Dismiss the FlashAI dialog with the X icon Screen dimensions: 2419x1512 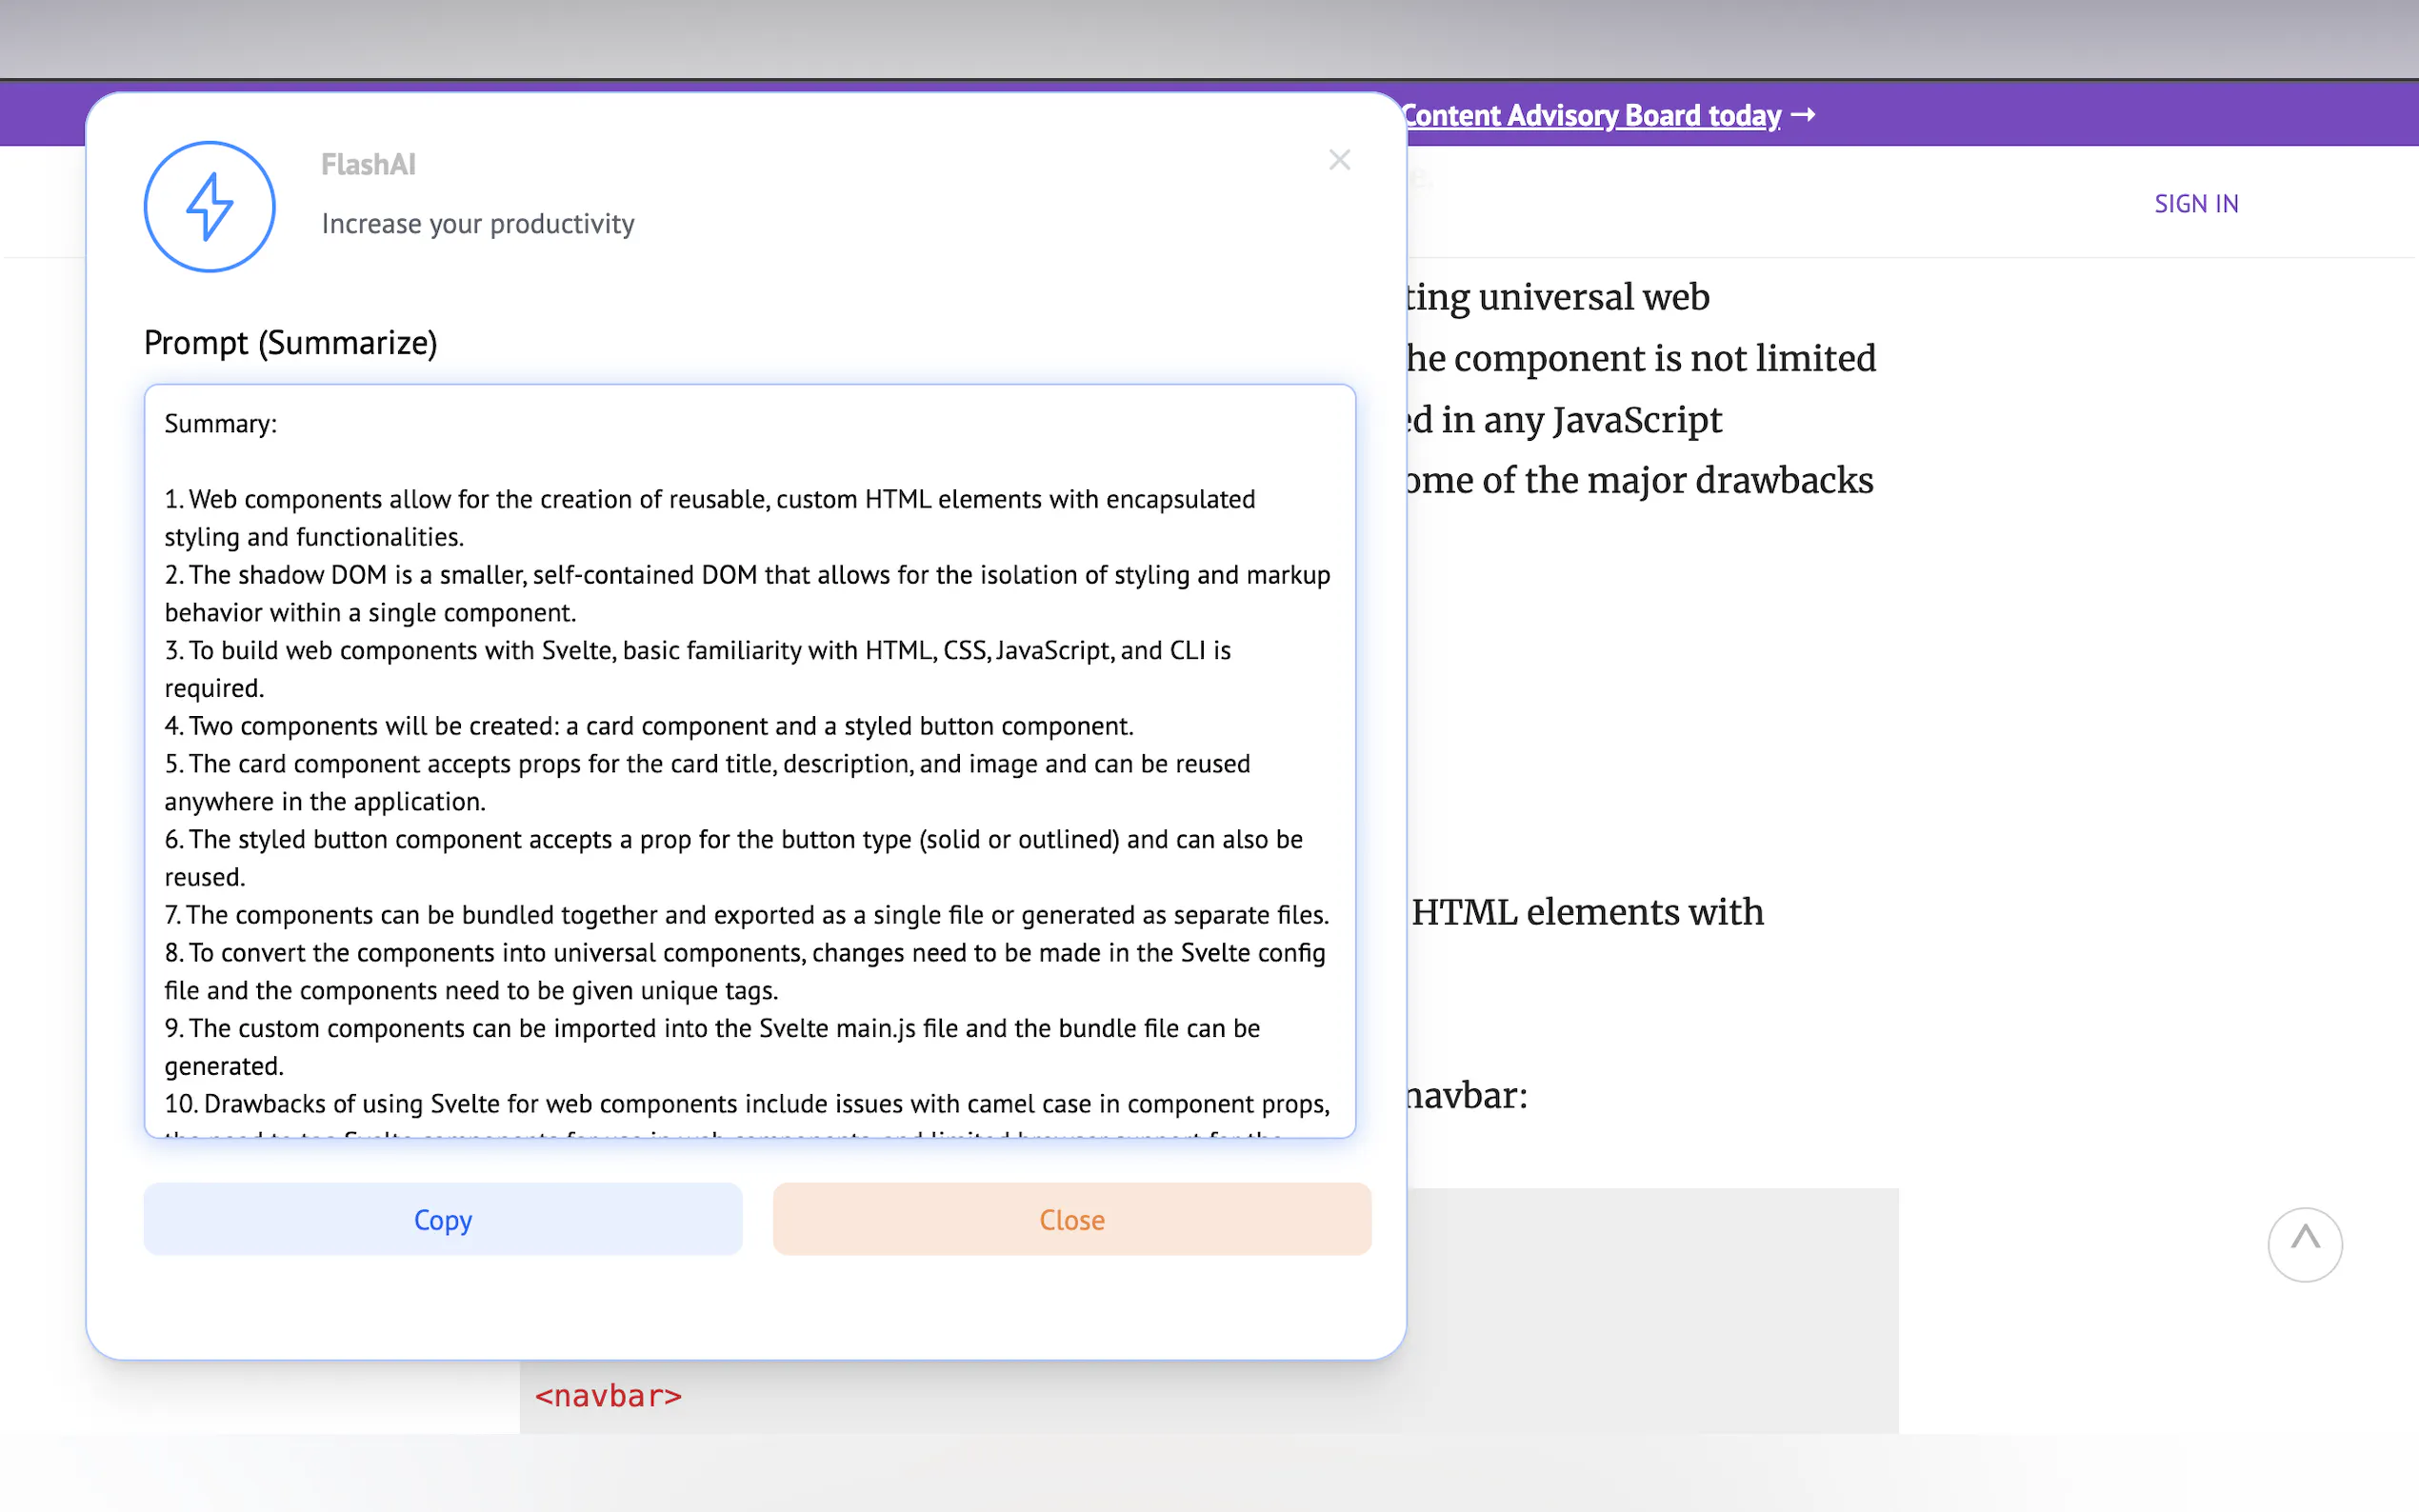pyautogui.click(x=1339, y=160)
